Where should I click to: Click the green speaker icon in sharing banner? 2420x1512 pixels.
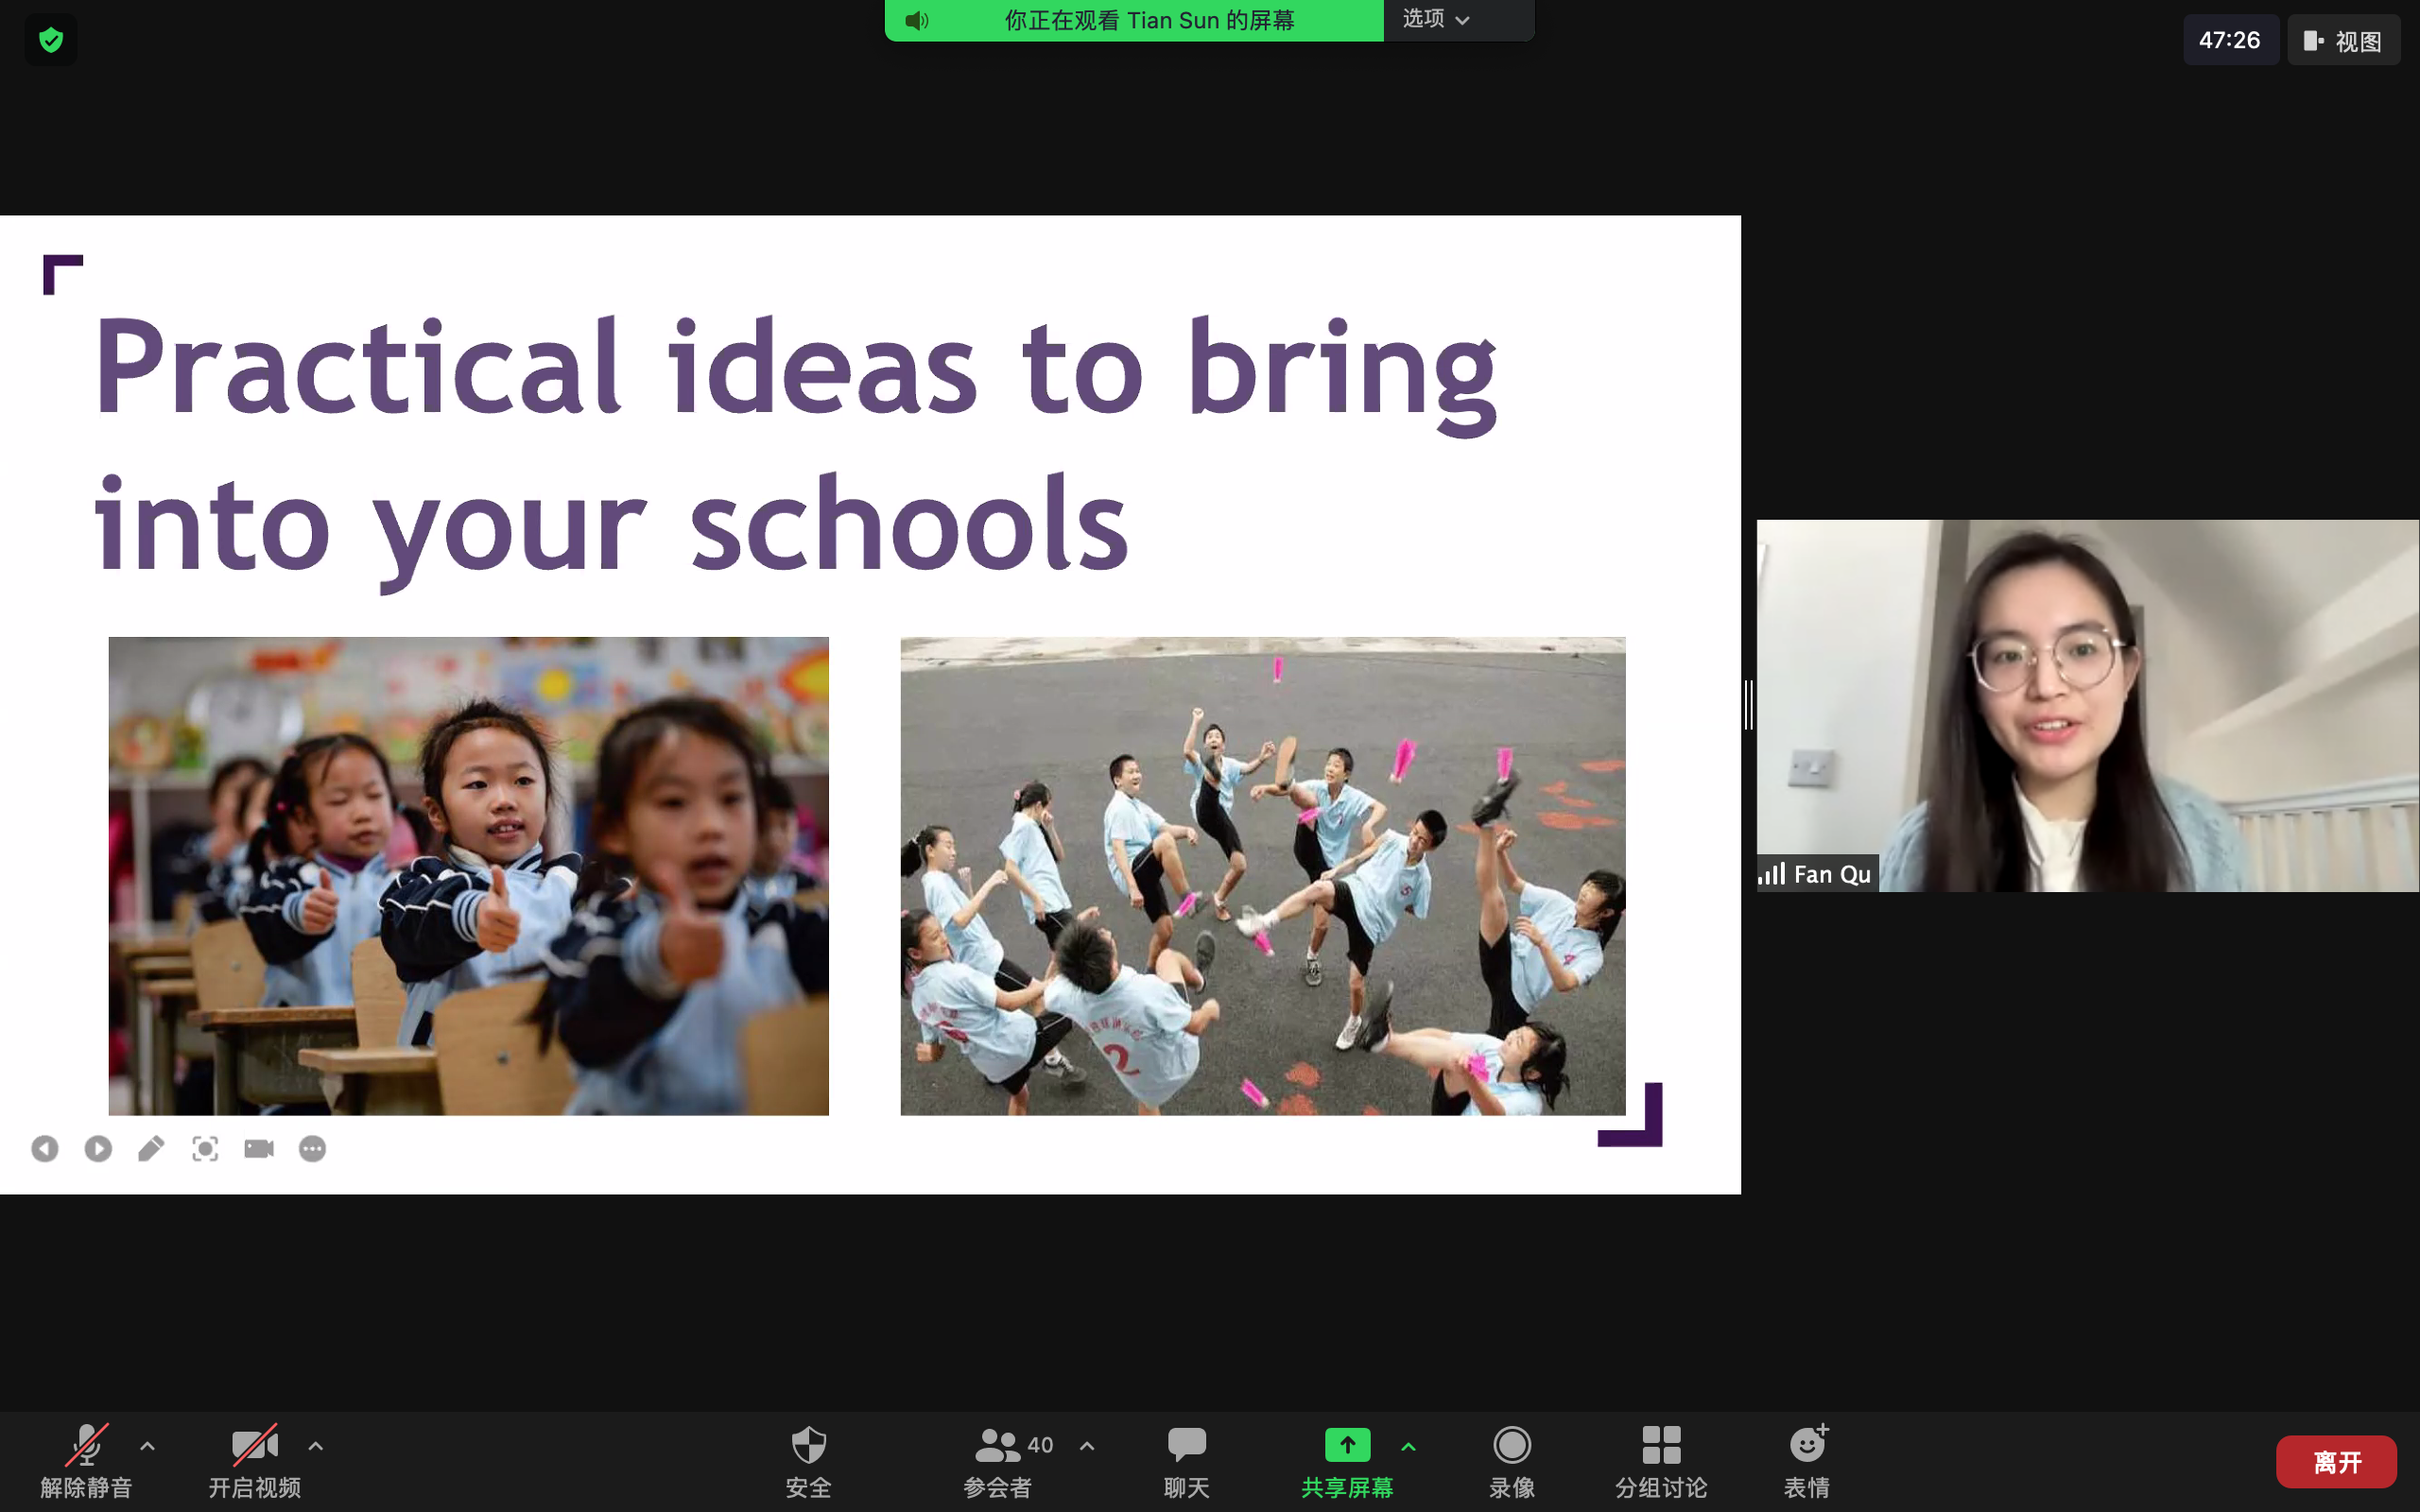(916, 20)
